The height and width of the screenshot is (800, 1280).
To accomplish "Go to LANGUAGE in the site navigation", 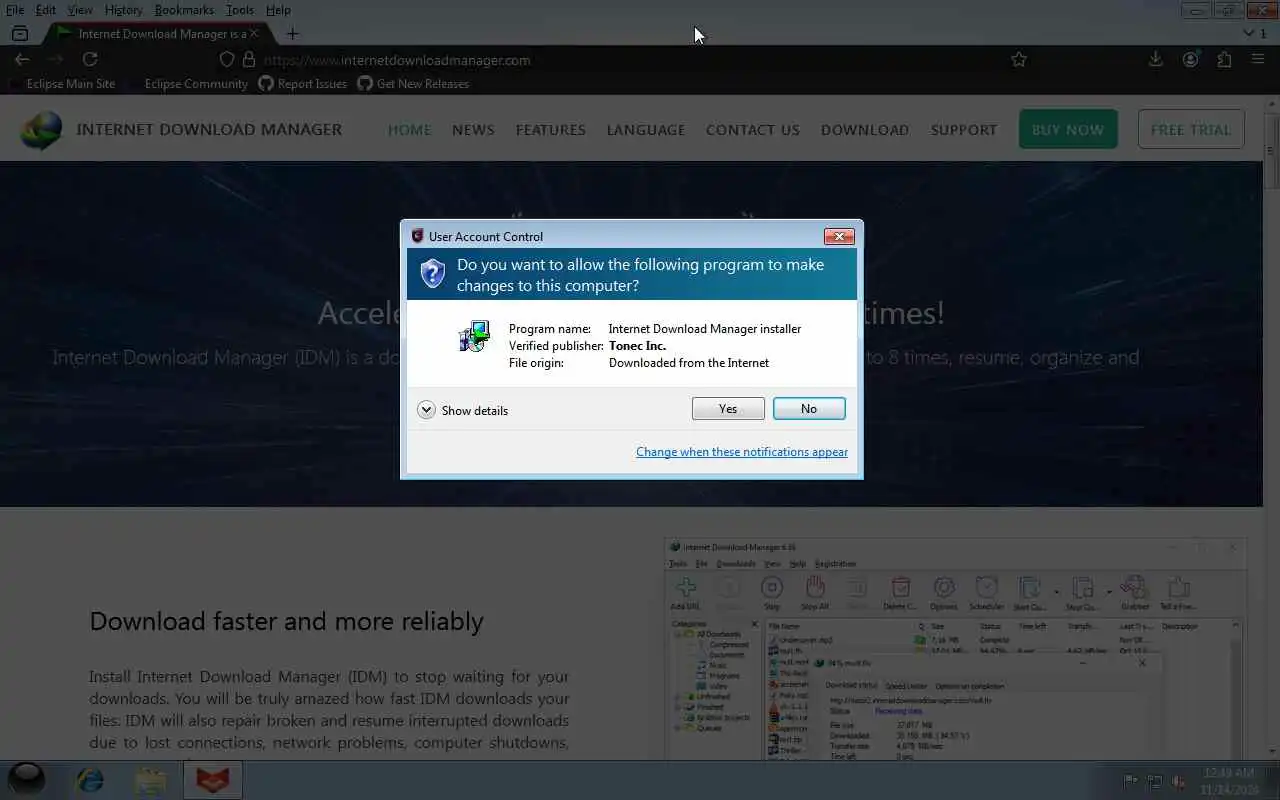I will (646, 130).
